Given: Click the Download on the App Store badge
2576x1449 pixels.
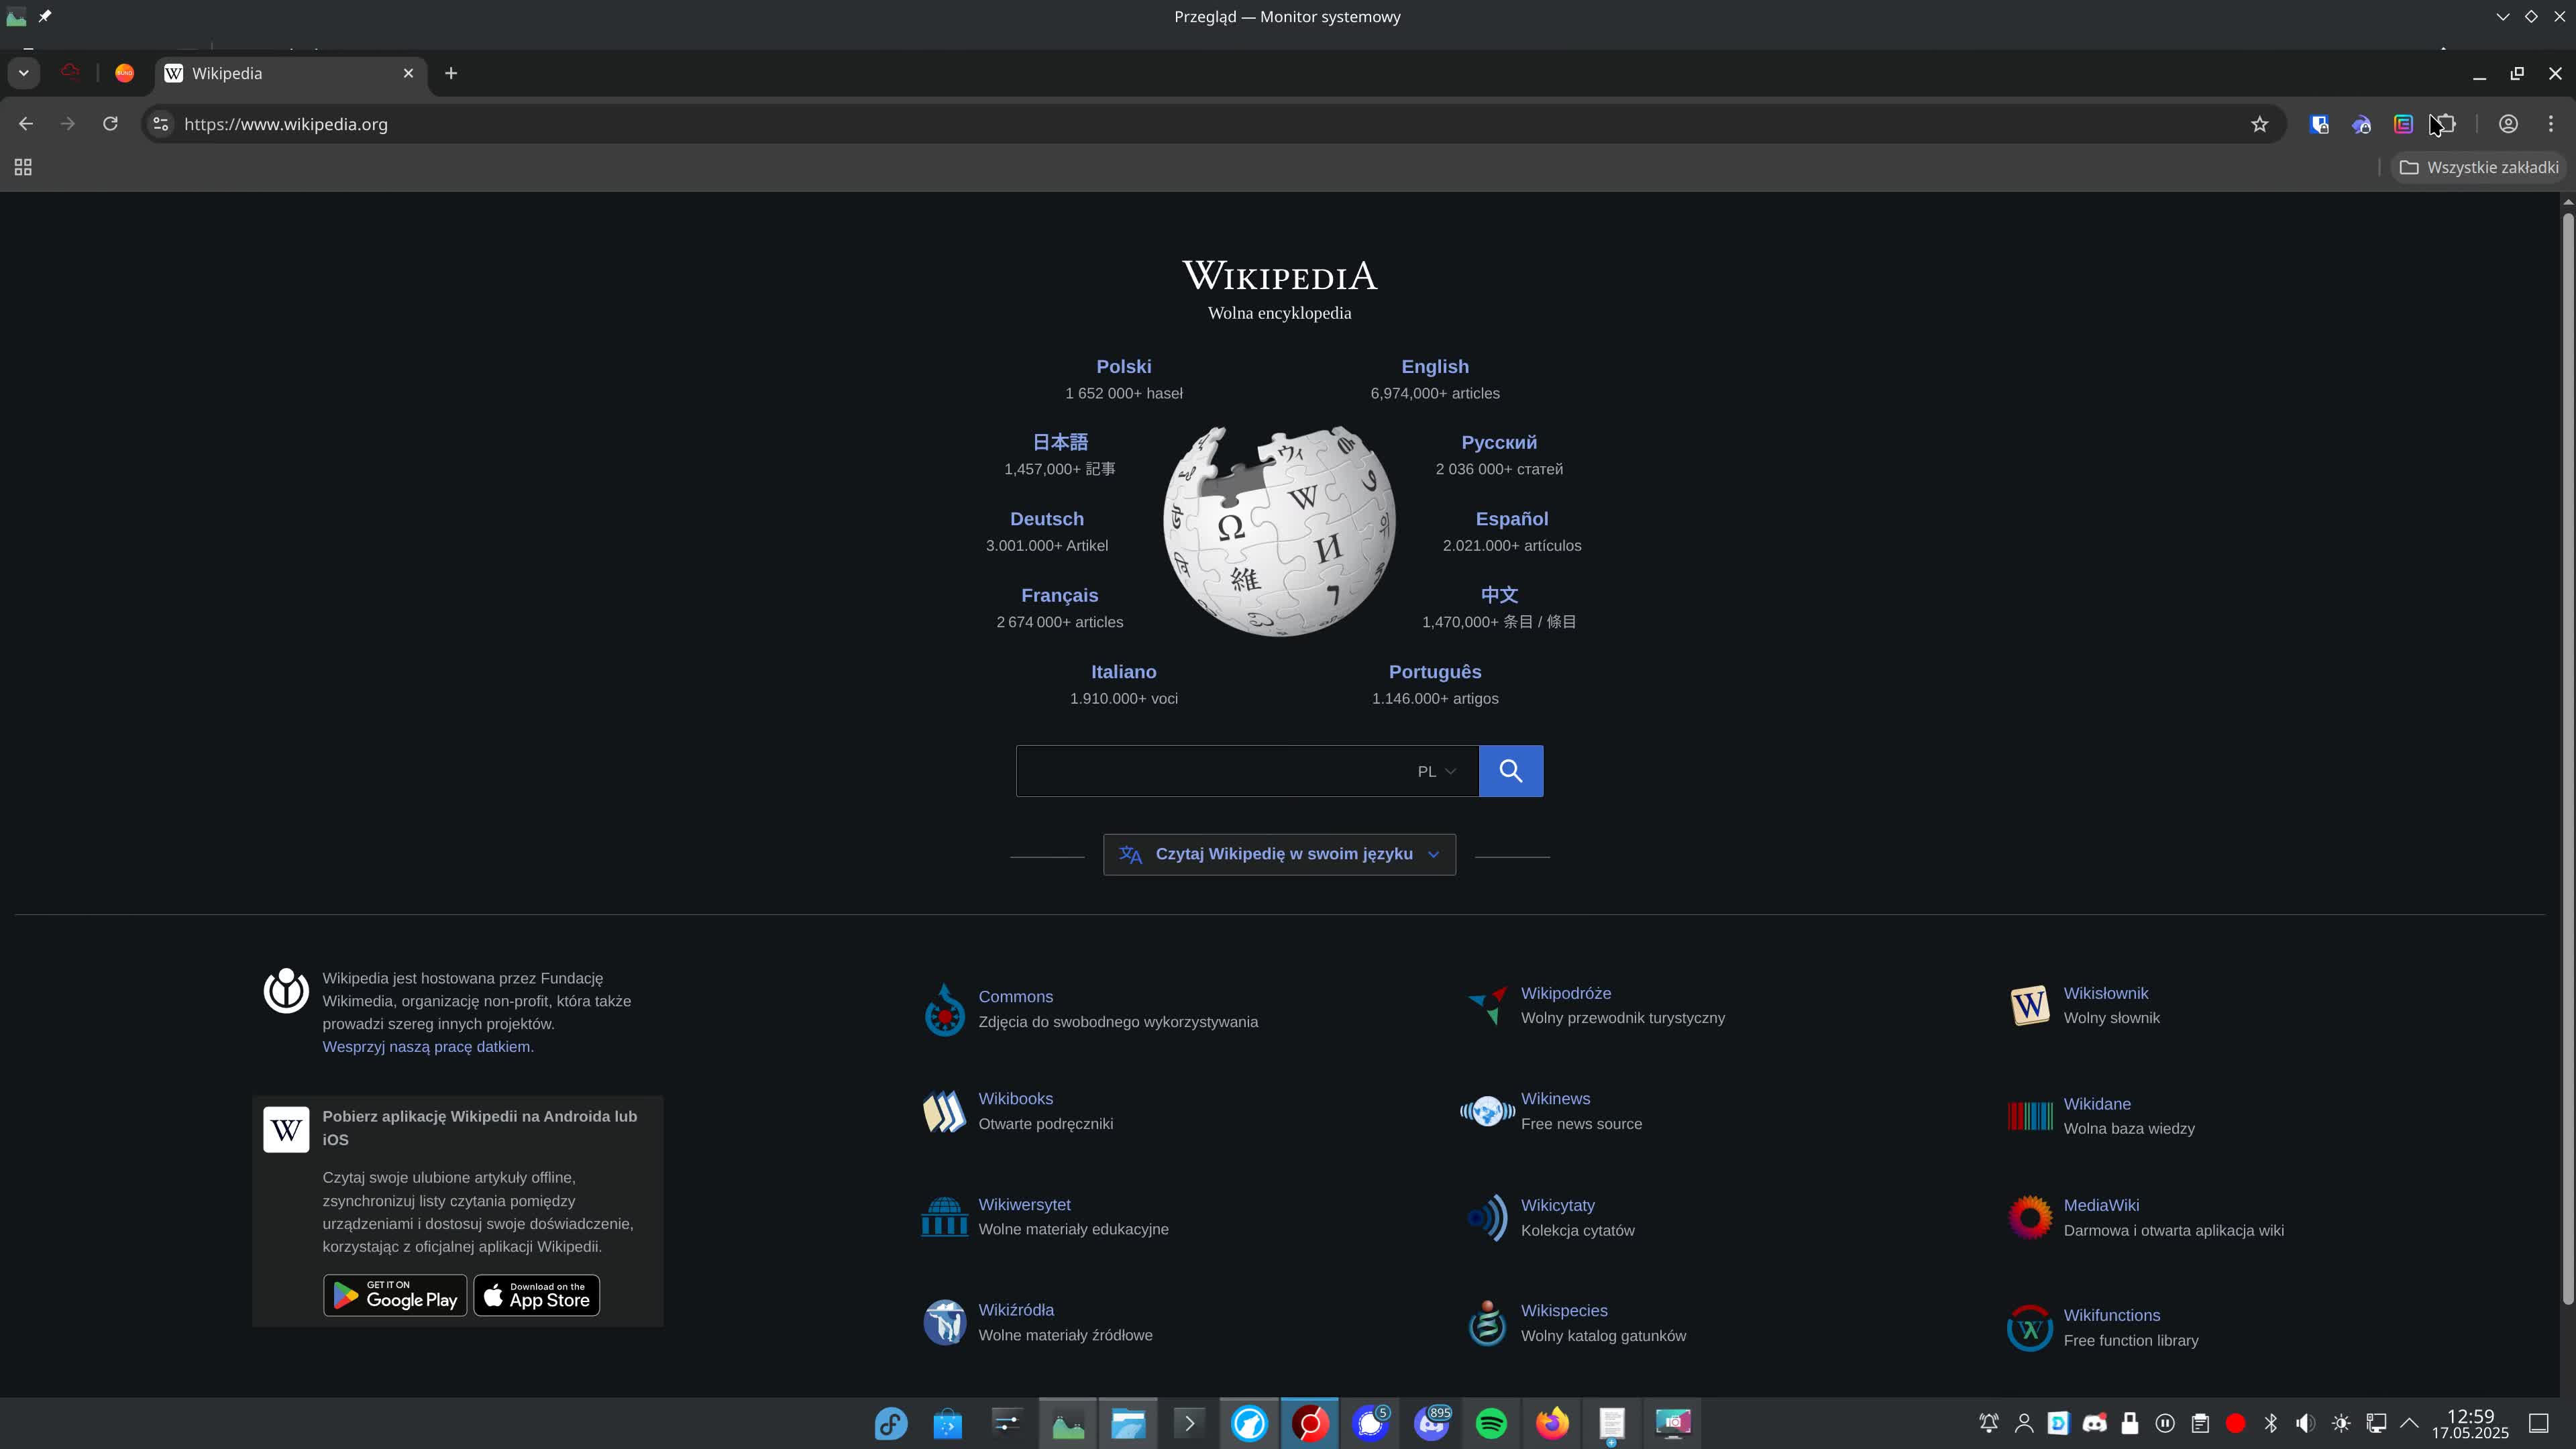Looking at the screenshot, I should point(536,1296).
